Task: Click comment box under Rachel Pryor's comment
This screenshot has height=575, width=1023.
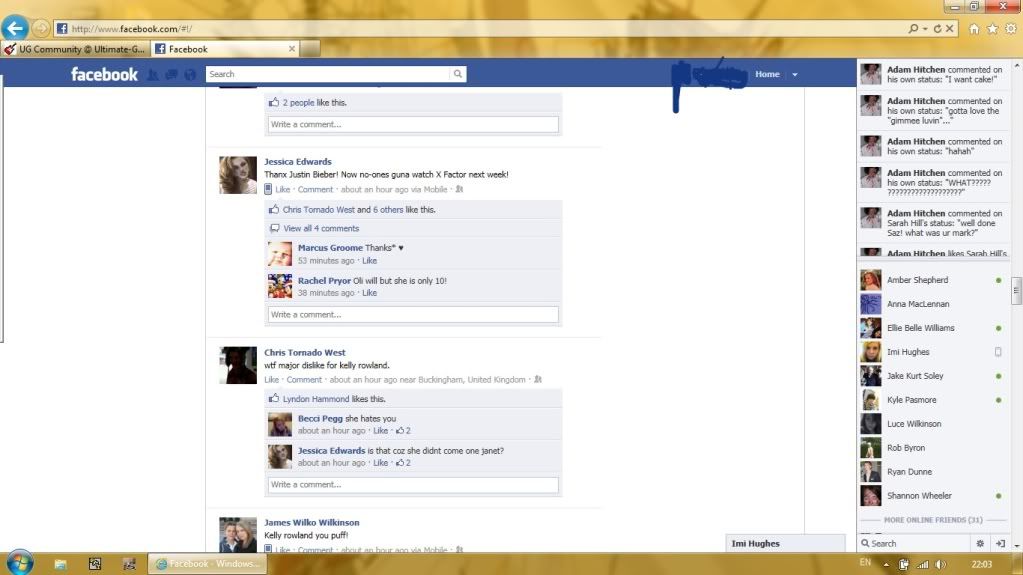Action: (x=413, y=315)
